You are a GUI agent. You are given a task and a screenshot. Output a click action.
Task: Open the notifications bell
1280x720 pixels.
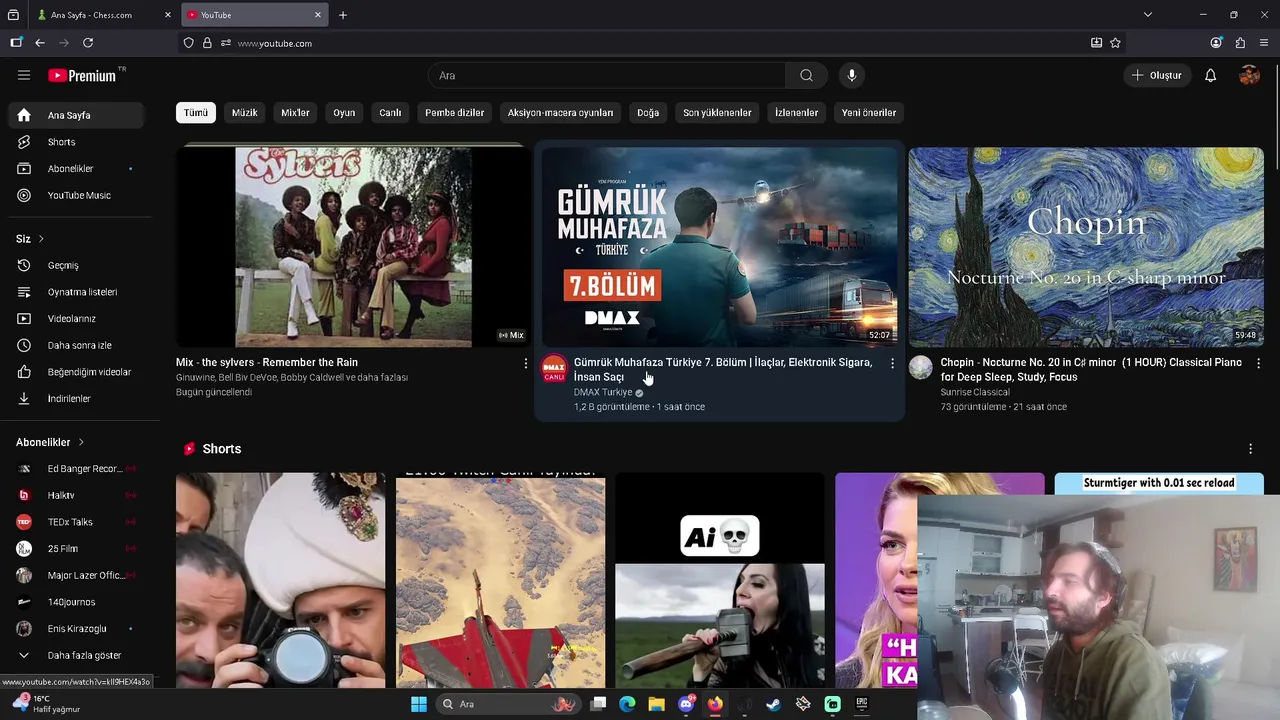(x=1210, y=75)
